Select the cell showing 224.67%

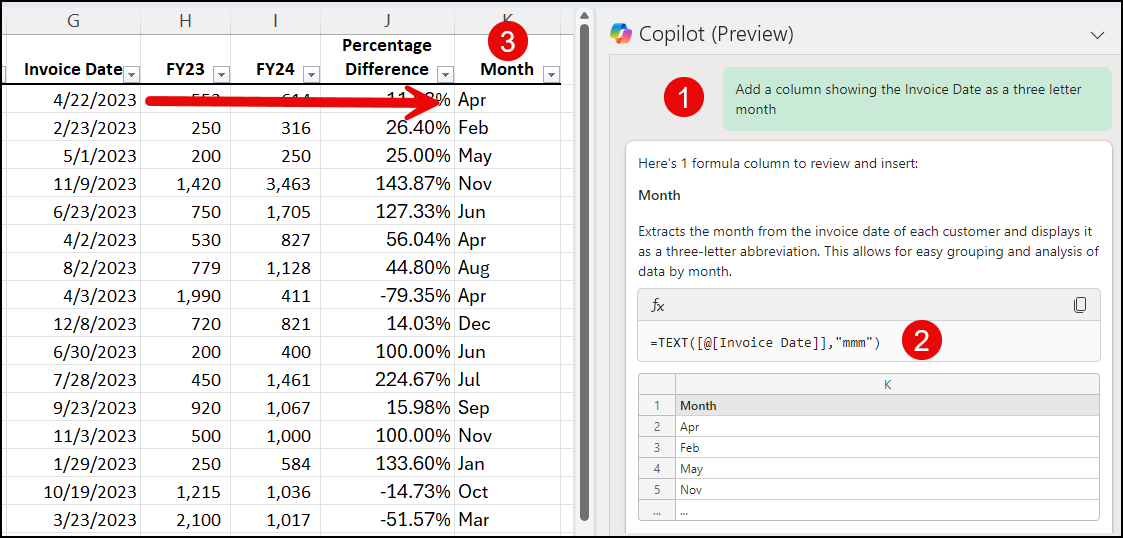(x=387, y=380)
